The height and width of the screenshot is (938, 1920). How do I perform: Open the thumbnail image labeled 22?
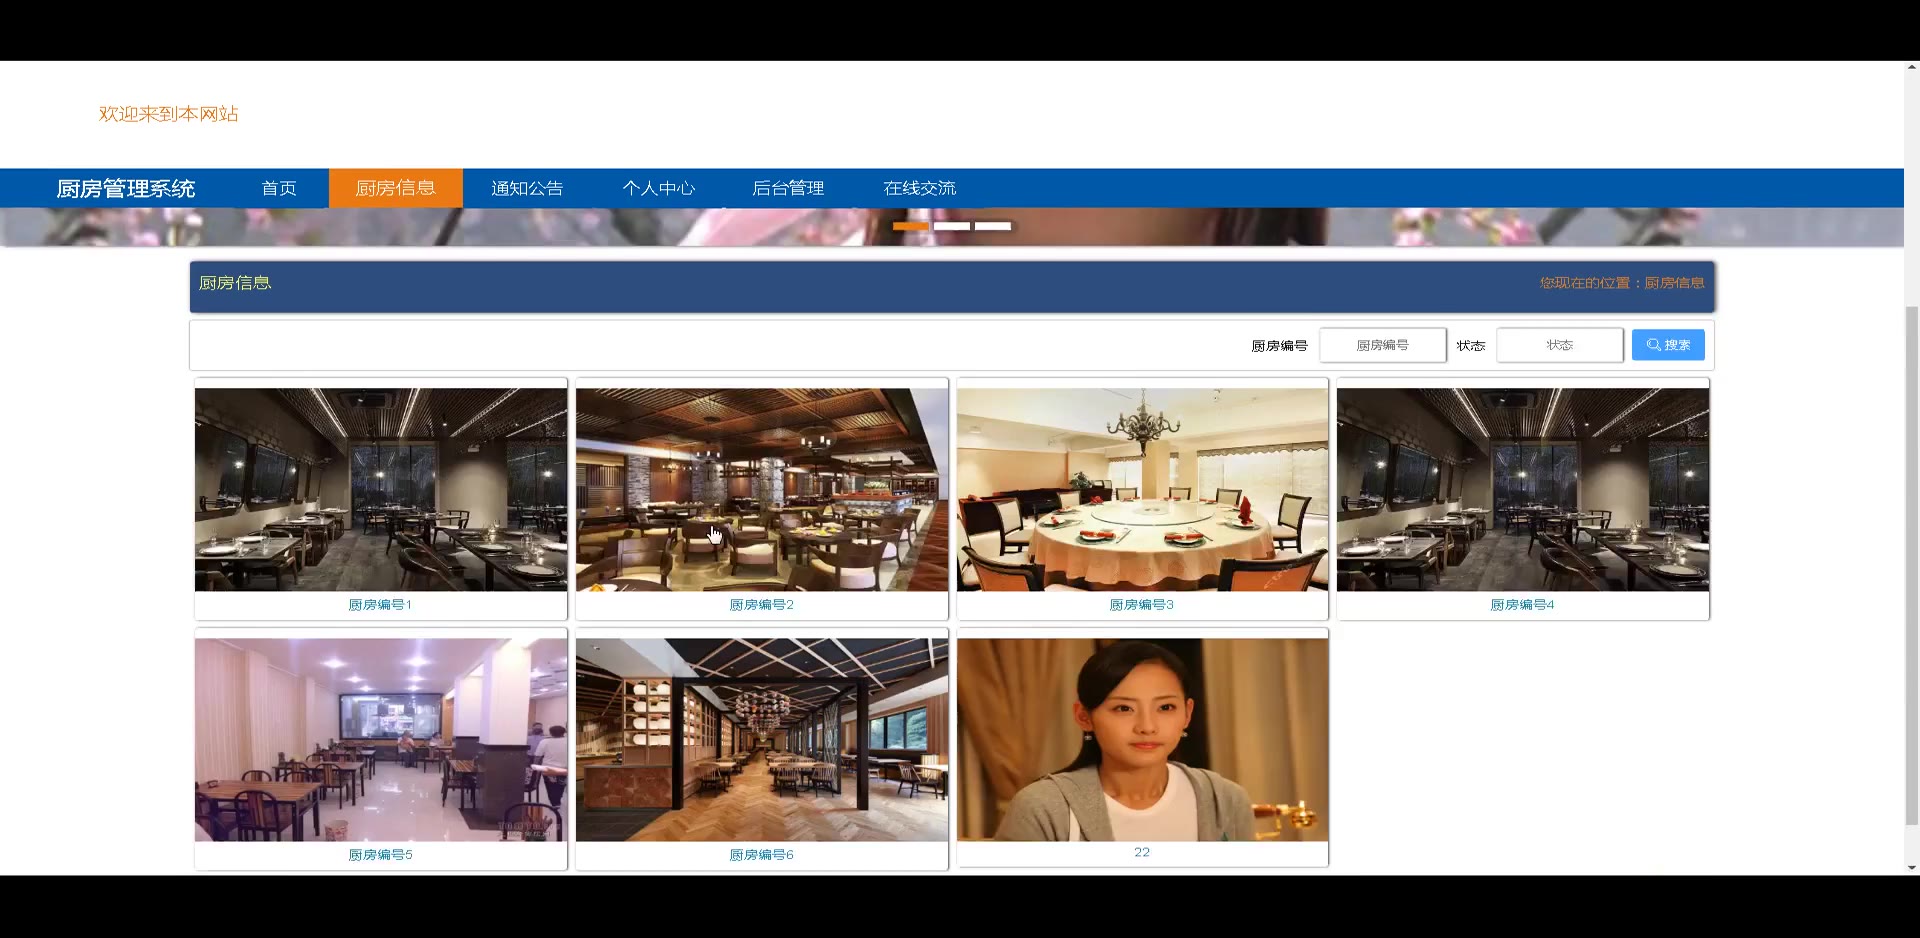click(1143, 740)
